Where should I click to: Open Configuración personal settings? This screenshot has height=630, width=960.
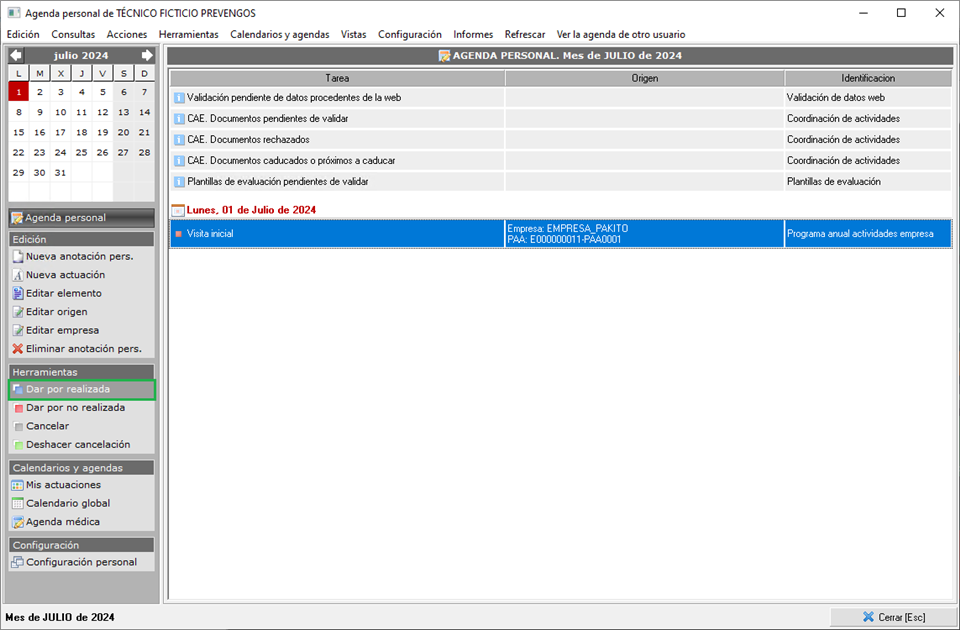point(81,562)
